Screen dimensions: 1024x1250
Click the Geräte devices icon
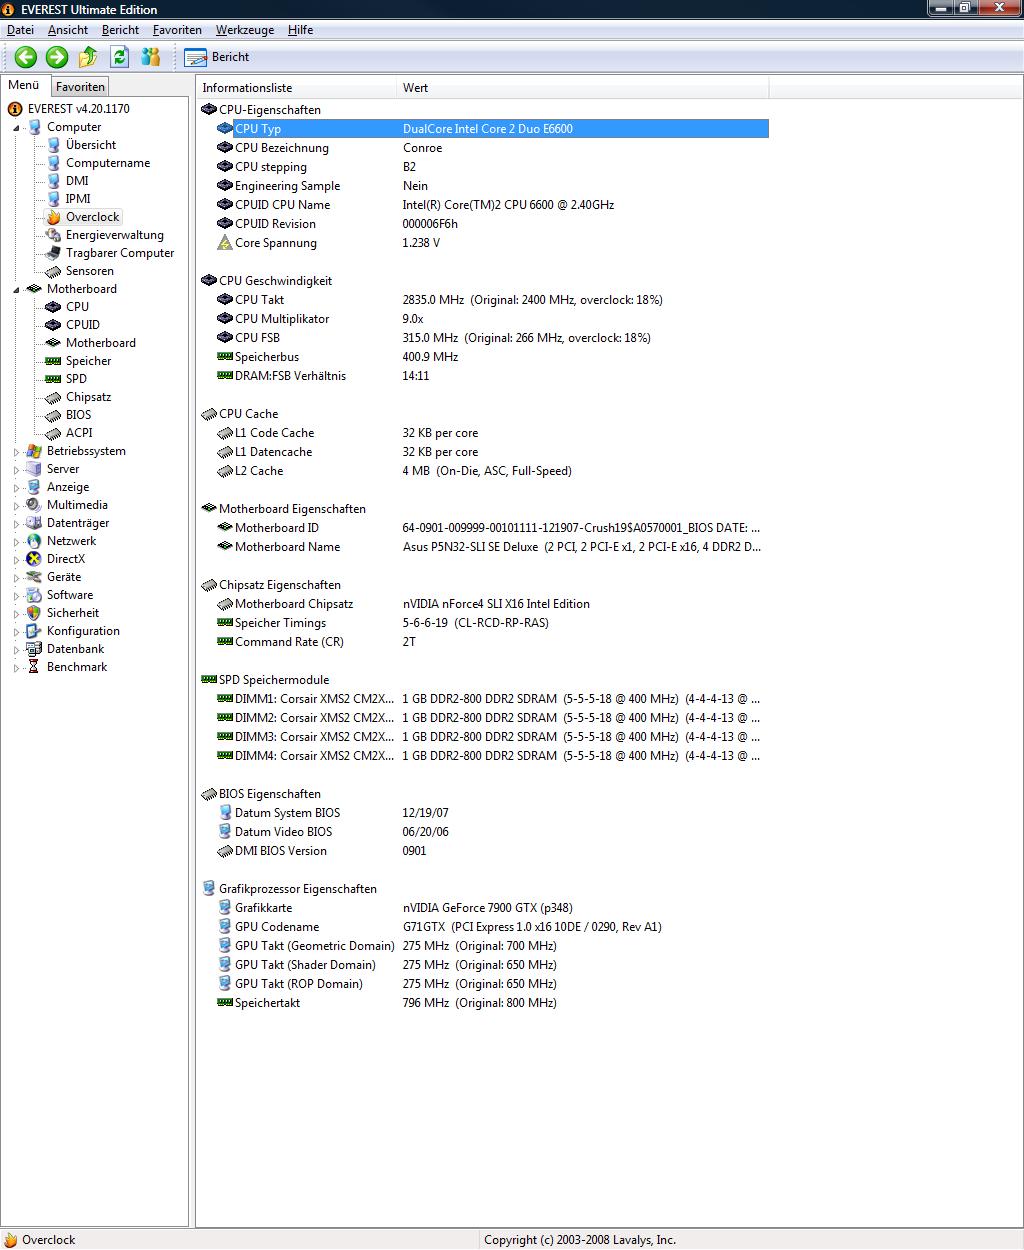click(x=34, y=577)
